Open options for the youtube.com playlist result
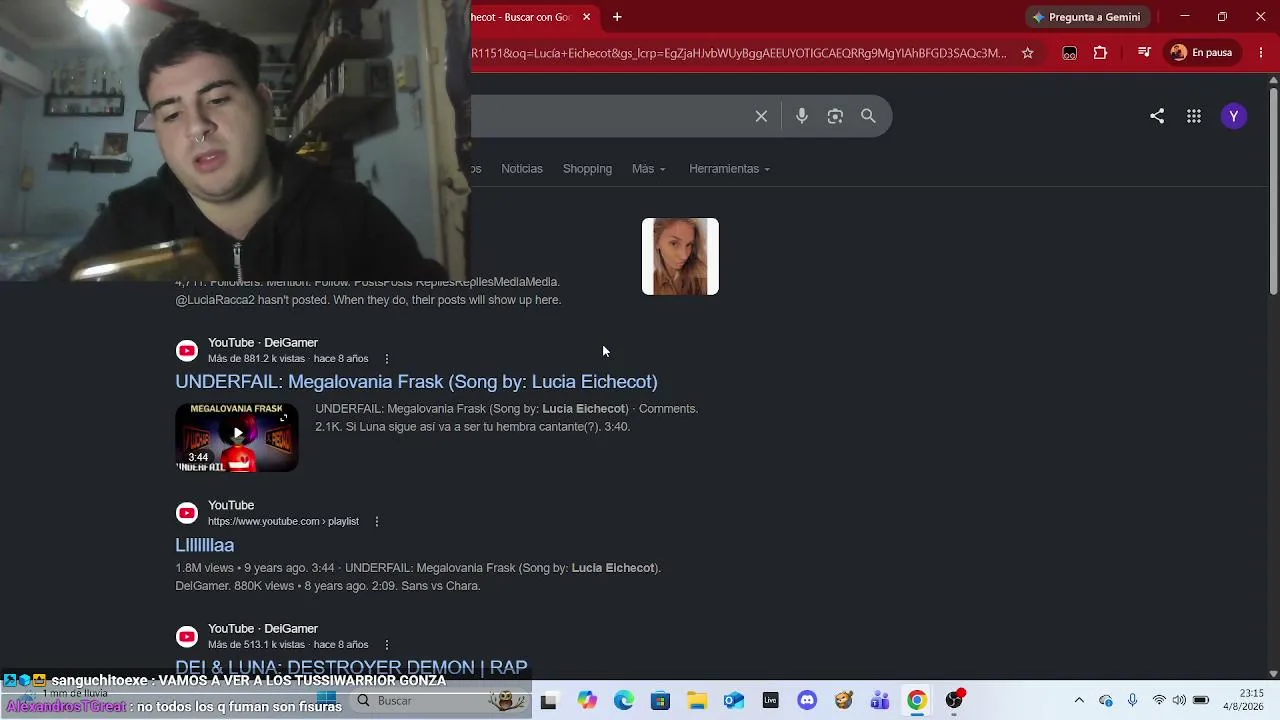 377,522
